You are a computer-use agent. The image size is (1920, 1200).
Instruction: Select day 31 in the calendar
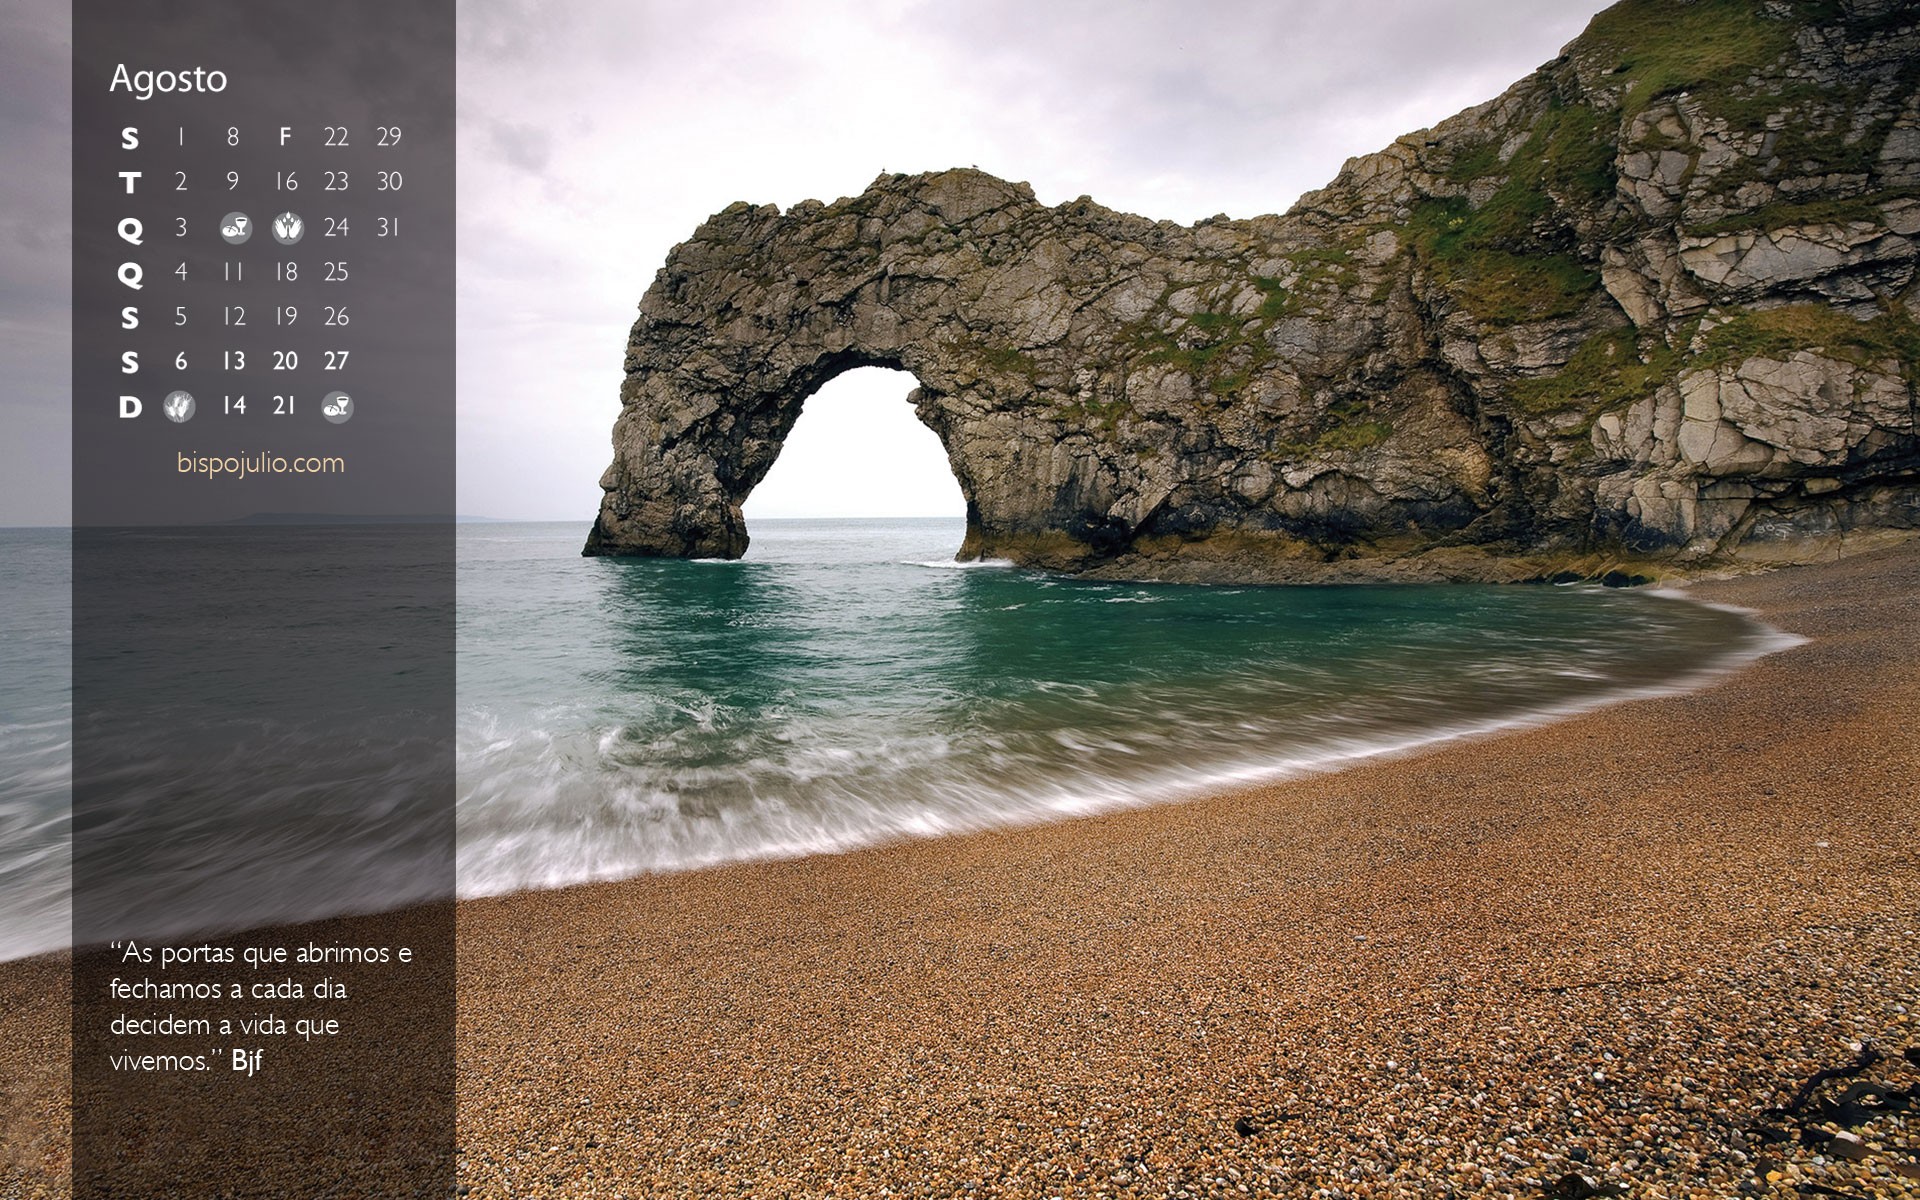click(388, 228)
